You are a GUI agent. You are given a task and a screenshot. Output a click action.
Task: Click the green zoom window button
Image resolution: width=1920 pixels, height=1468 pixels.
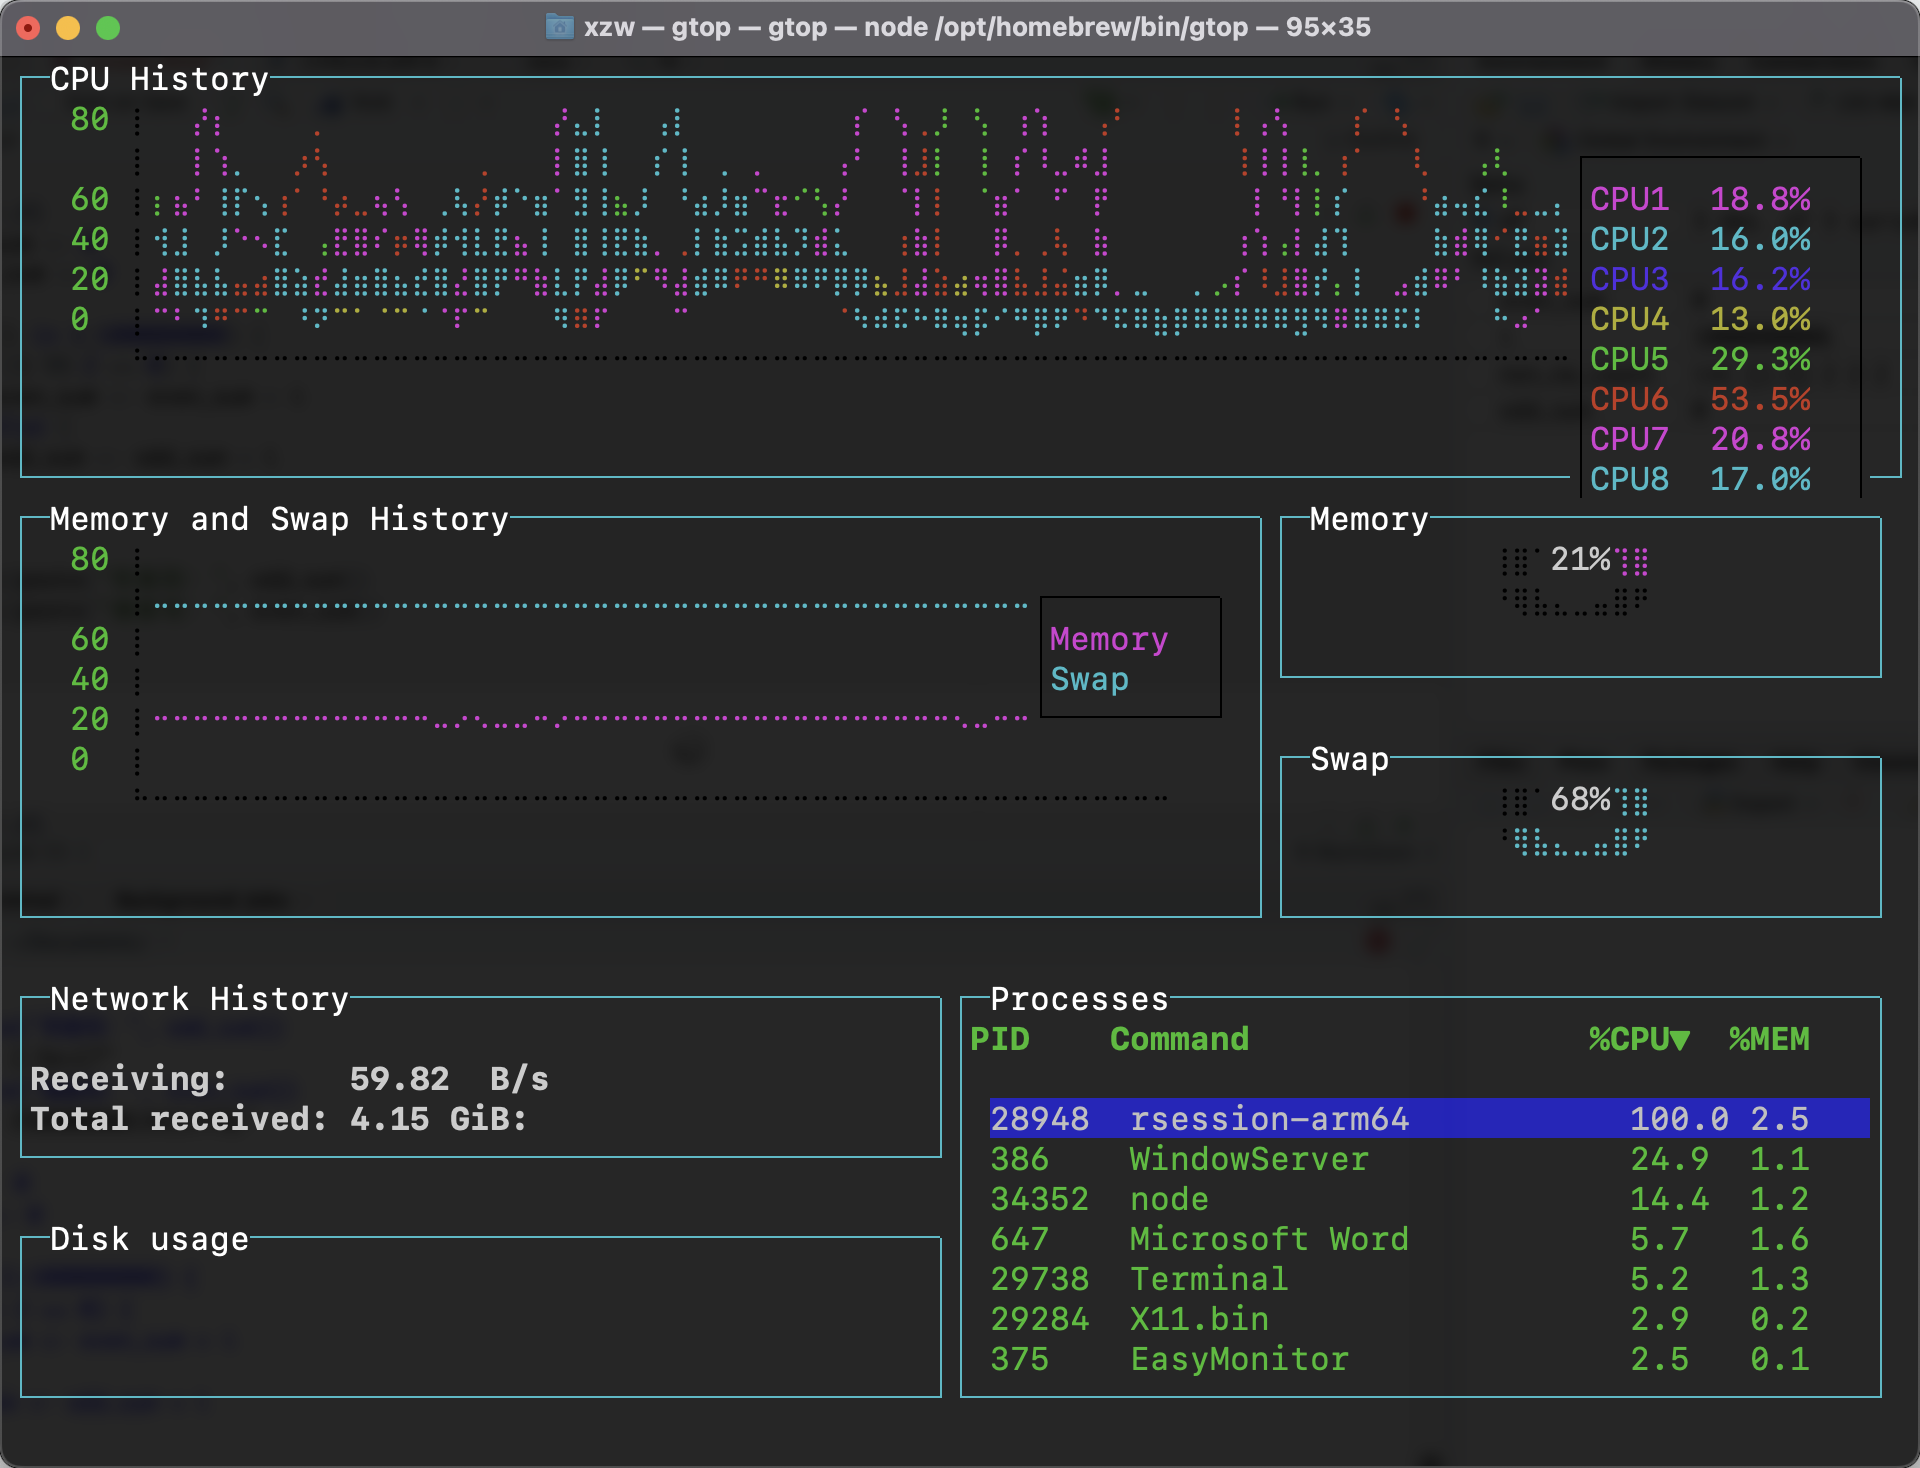(108, 28)
